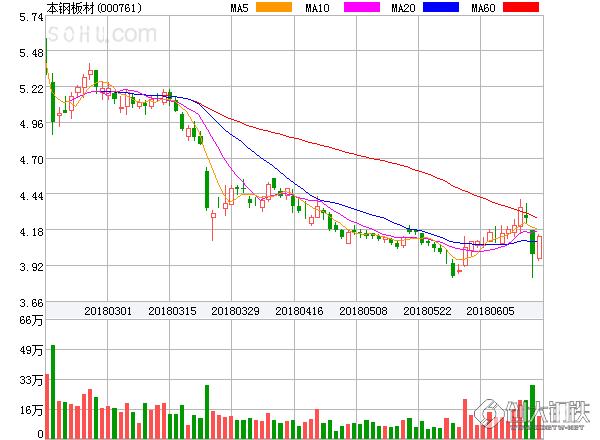
Task: Click the stock title 本钢板材(000761)
Action: click(94, 8)
